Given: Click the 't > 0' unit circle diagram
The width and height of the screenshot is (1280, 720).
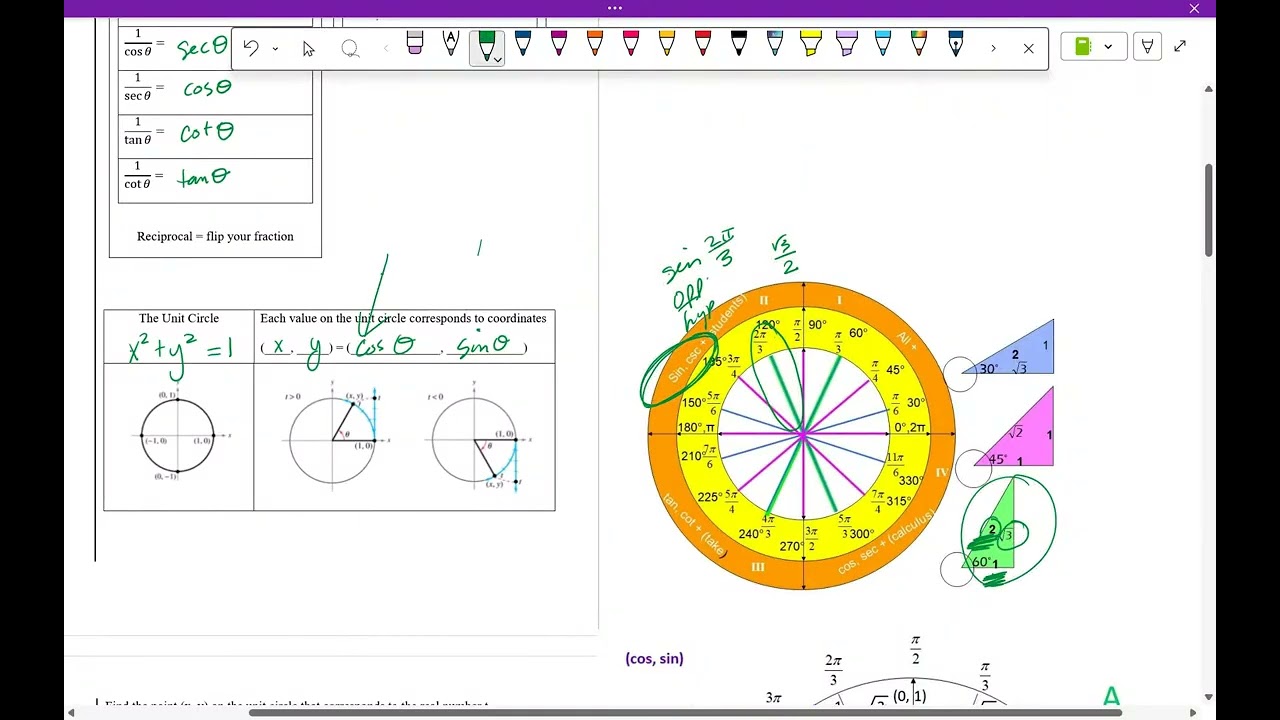Looking at the screenshot, I should coord(333,438).
